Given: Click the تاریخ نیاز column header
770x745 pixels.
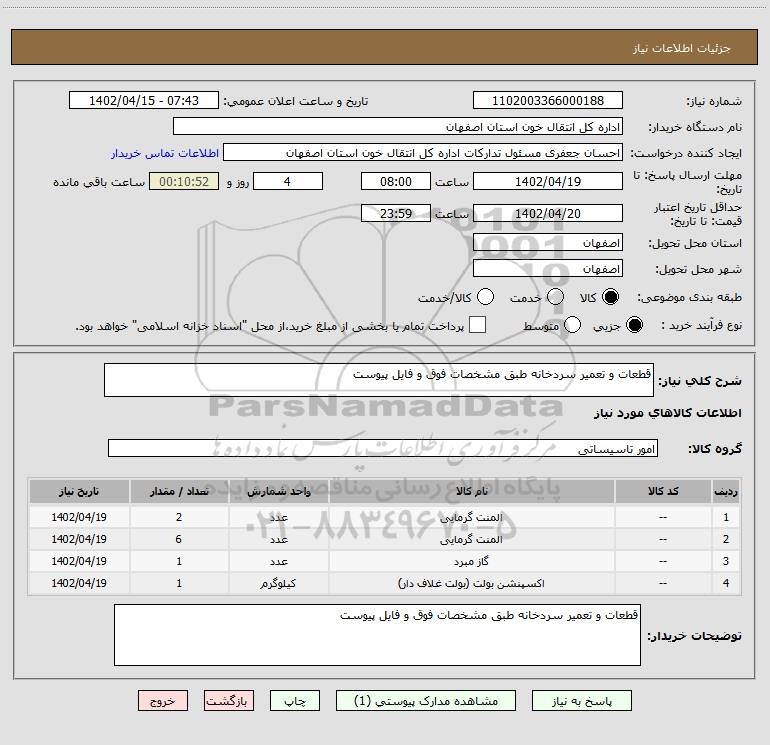Looking at the screenshot, I should point(79,492).
